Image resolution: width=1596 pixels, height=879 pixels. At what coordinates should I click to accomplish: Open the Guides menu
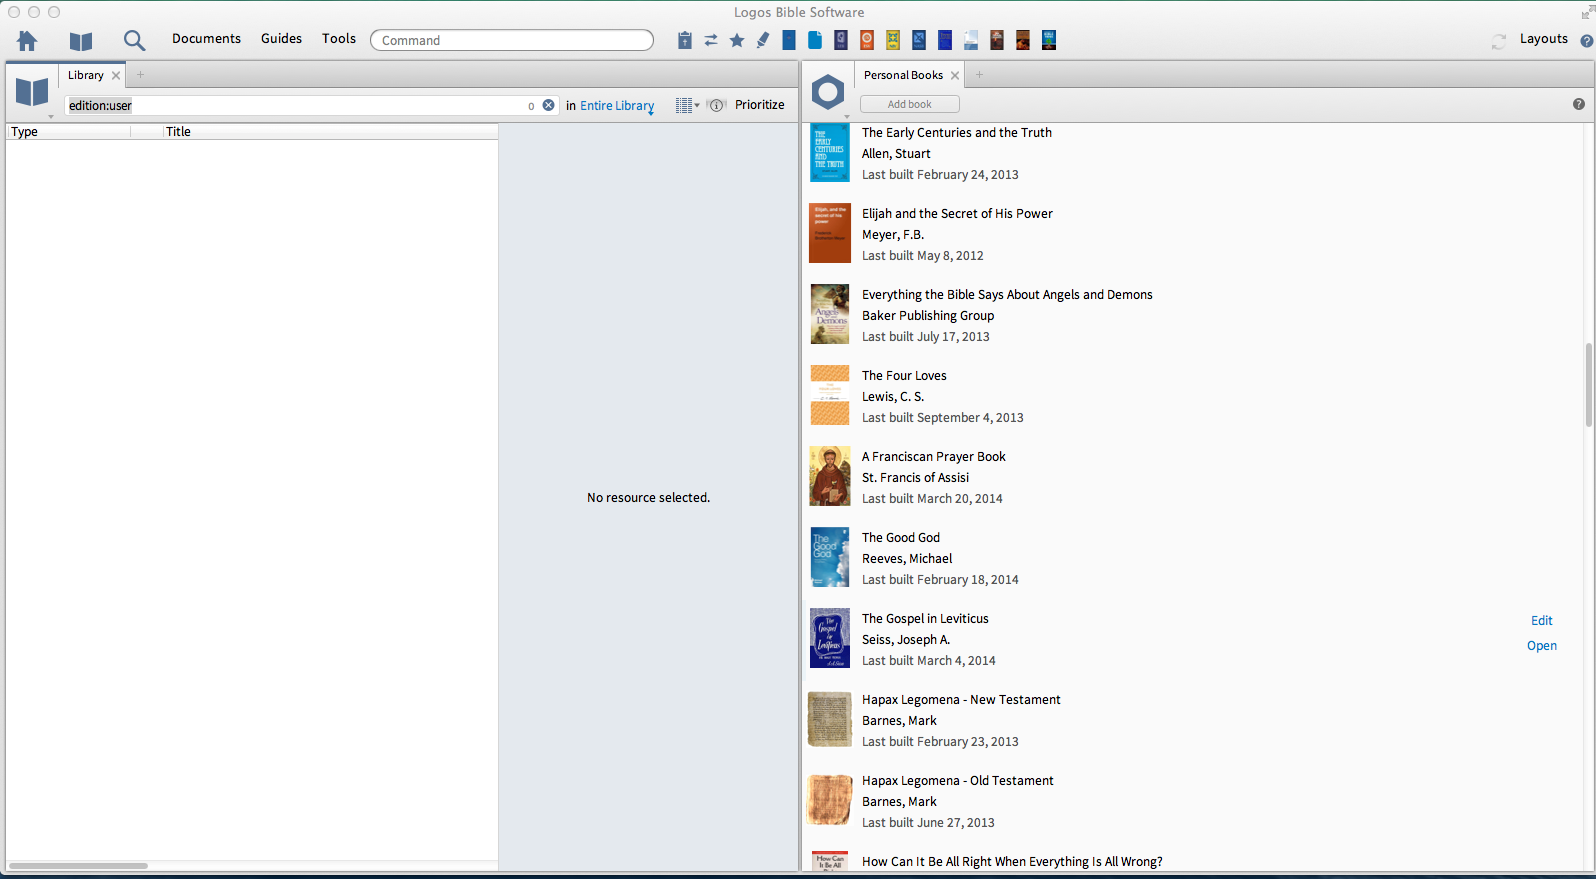pyautogui.click(x=281, y=39)
